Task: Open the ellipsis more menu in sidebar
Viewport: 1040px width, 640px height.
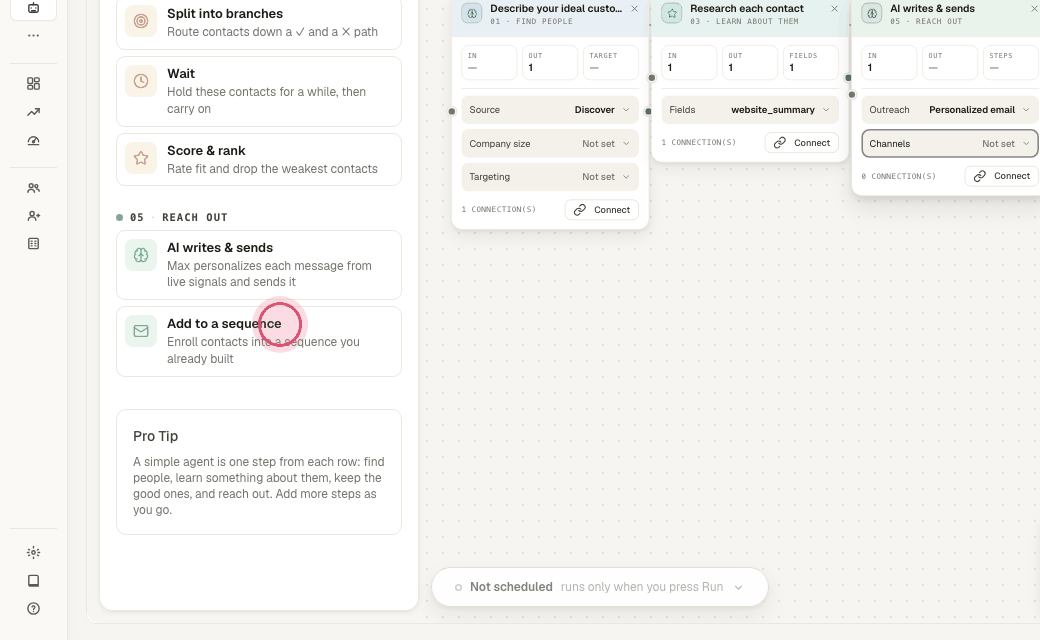Action: pos(33,35)
